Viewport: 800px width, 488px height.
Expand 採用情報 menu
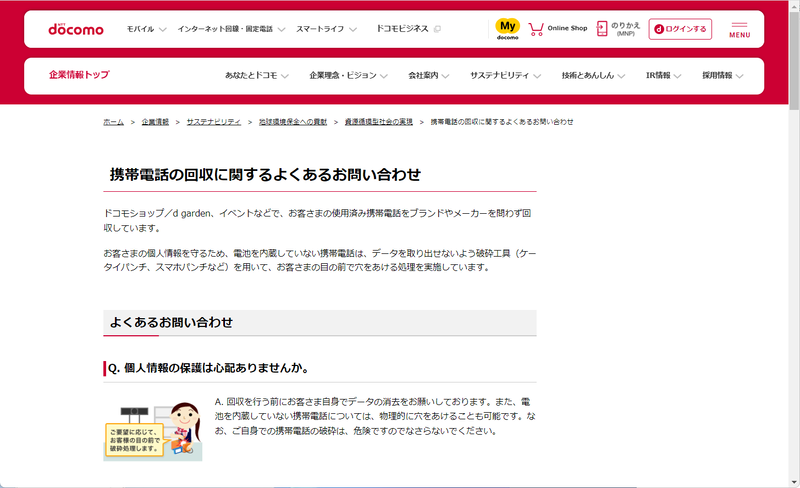click(x=722, y=76)
